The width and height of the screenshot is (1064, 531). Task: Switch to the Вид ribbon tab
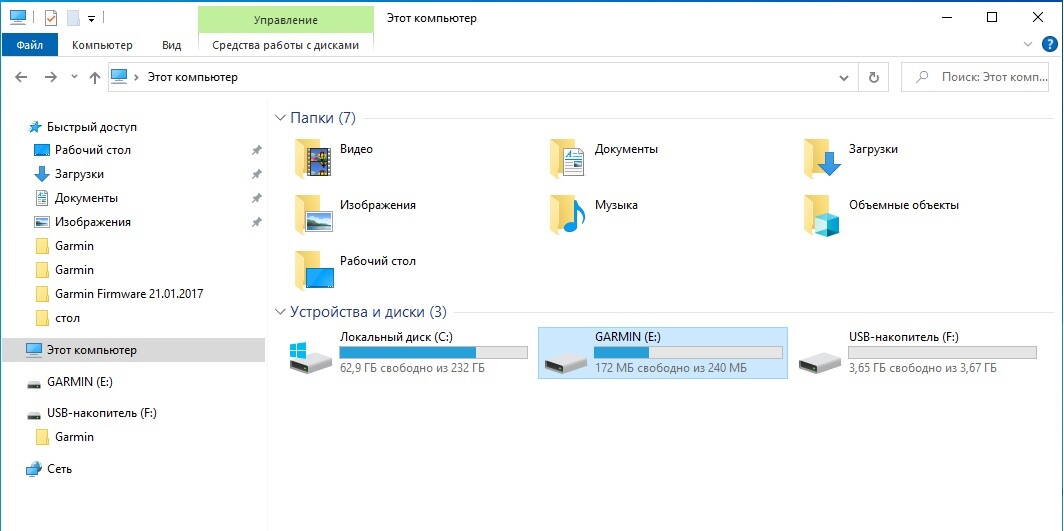171,45
